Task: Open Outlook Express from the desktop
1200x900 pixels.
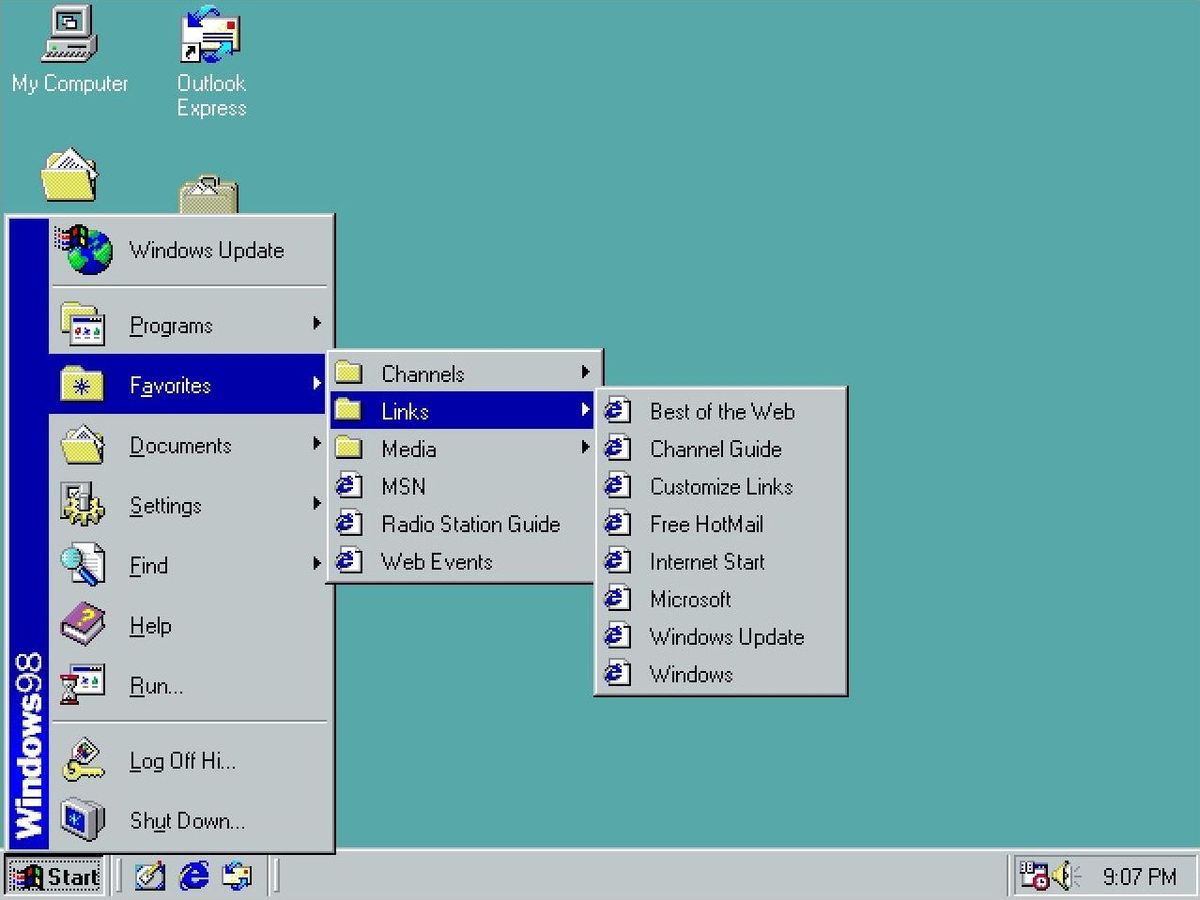Action: [210, 40]
